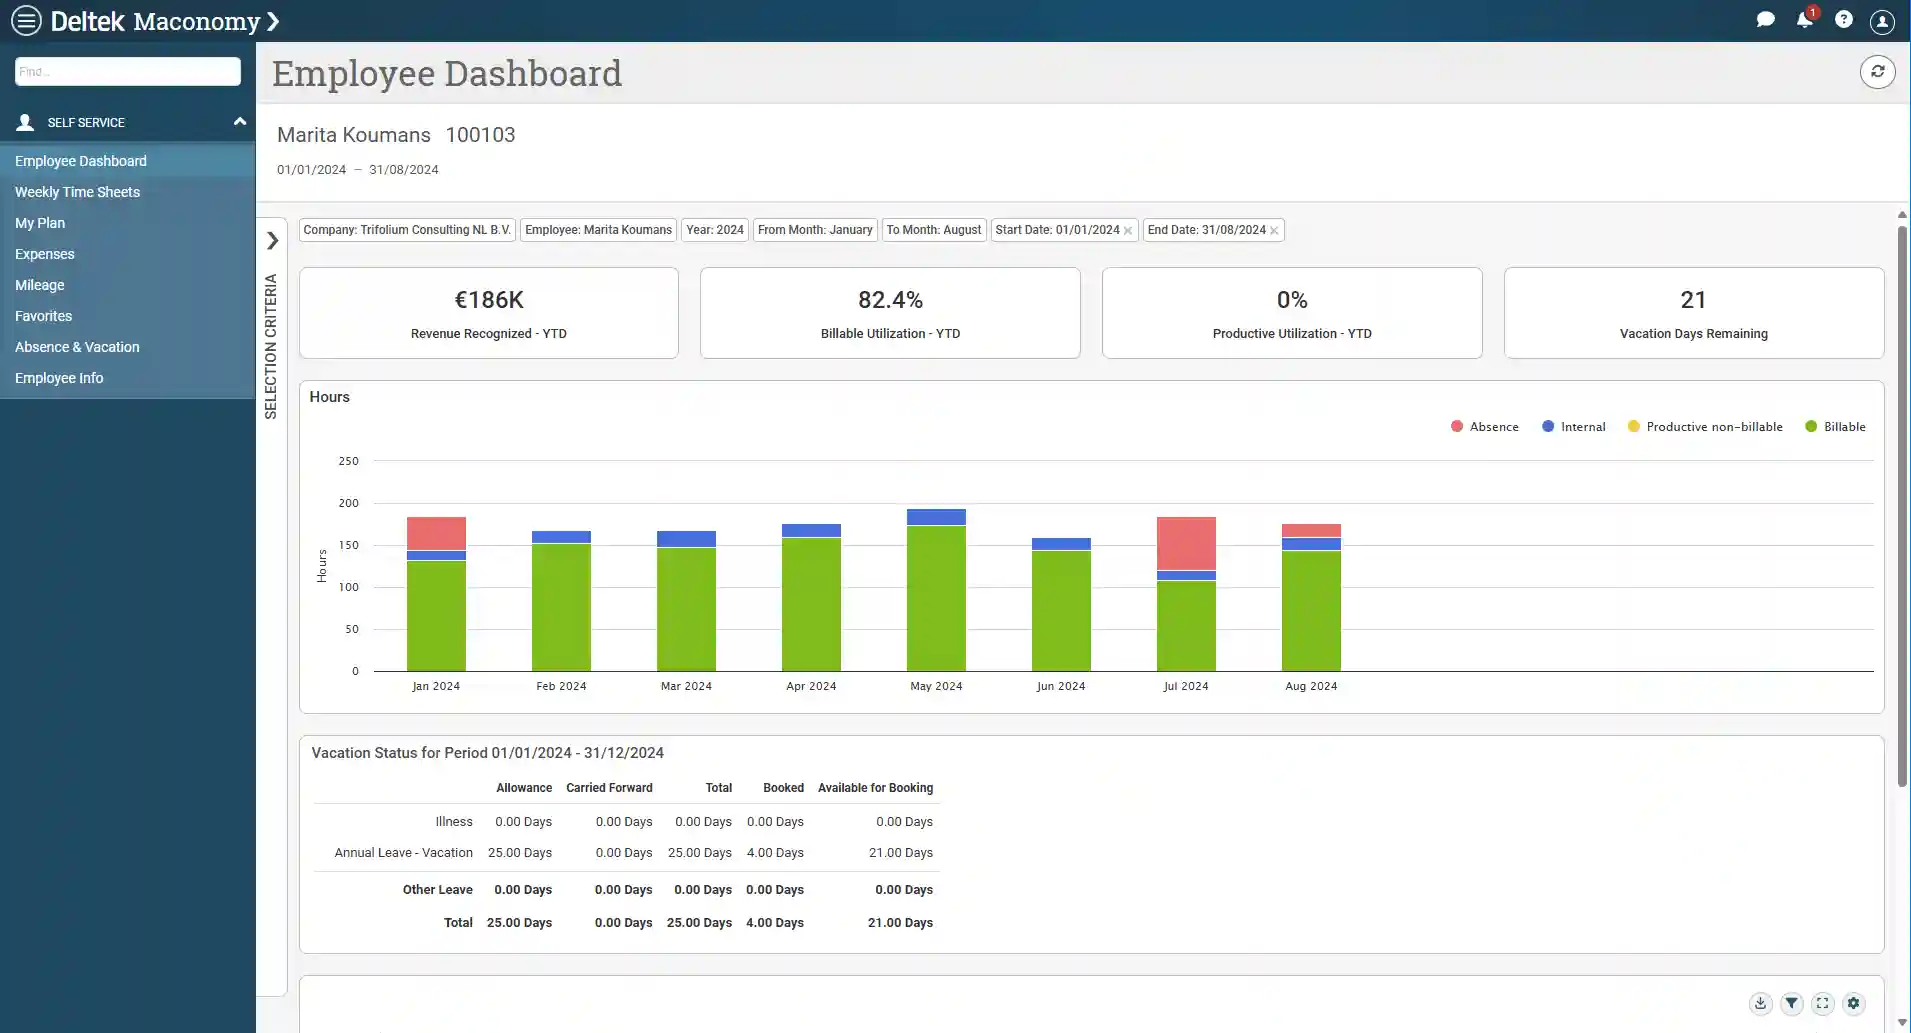
Task: Open the chat messages icon
Action: coord(1765,20)
